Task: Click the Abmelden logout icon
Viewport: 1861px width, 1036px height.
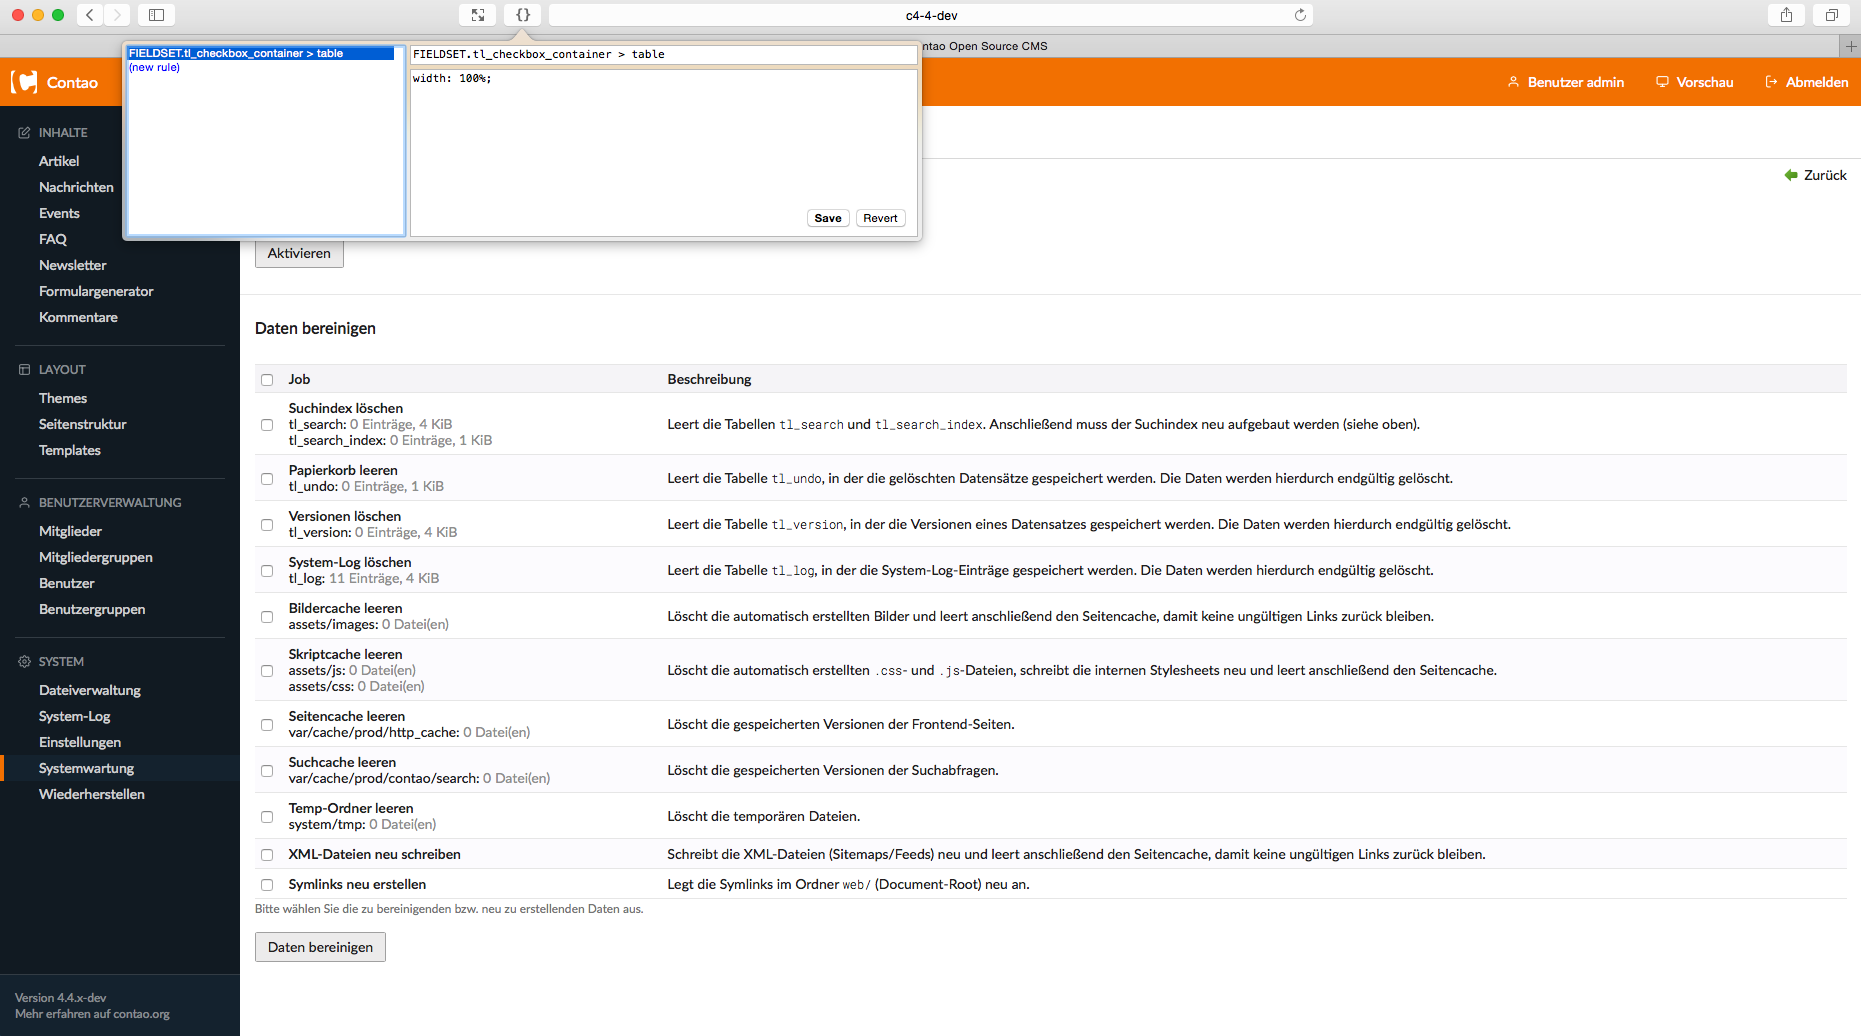Action: point(1771,82)
